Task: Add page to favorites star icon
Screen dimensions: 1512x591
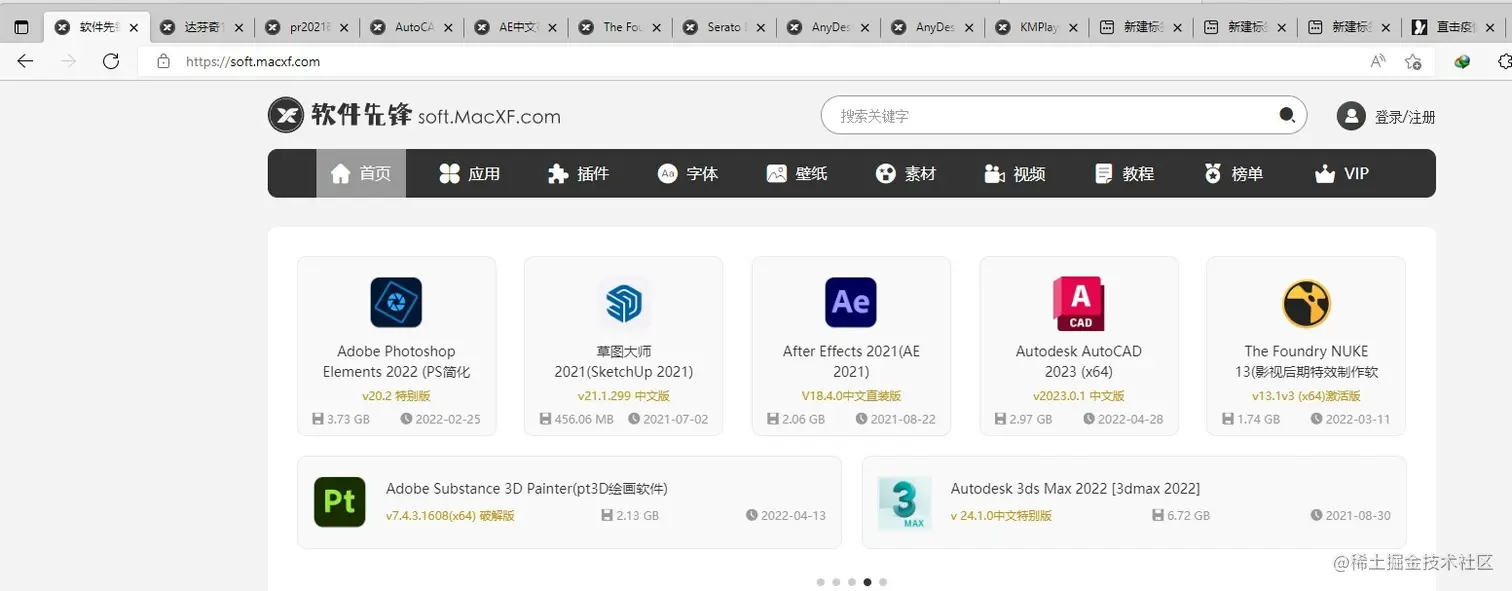Action: (x=1413, y=61)
